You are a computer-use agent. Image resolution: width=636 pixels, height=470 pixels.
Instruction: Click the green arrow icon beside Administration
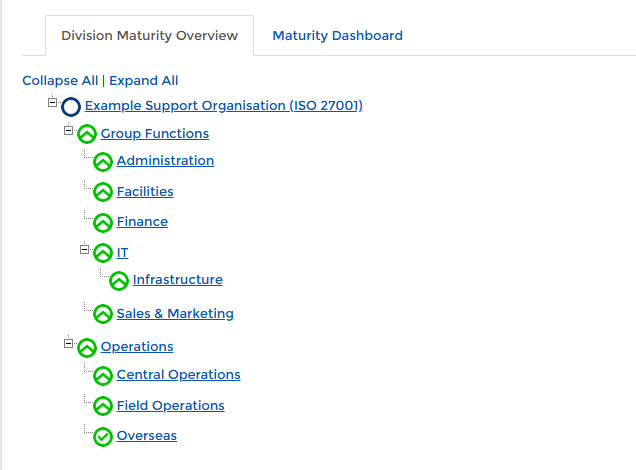[103, 162]
